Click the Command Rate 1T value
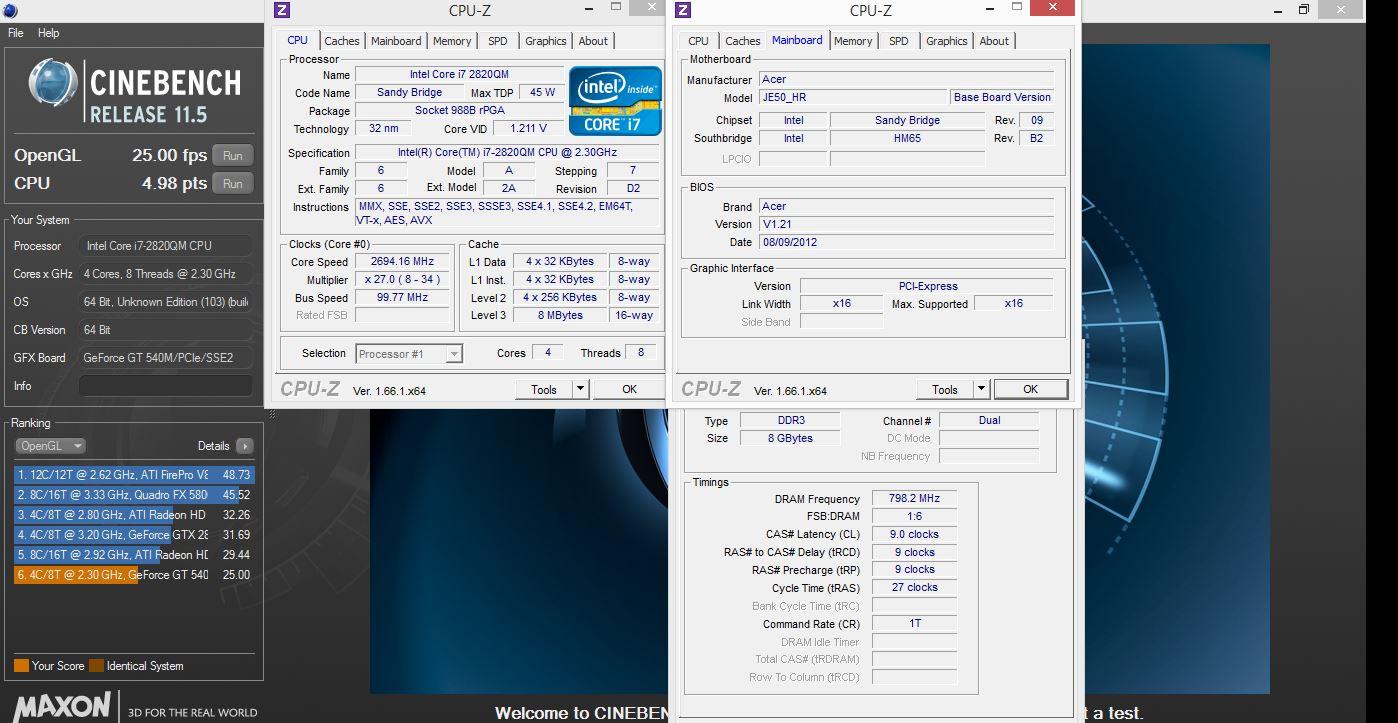 pos(914,624)
